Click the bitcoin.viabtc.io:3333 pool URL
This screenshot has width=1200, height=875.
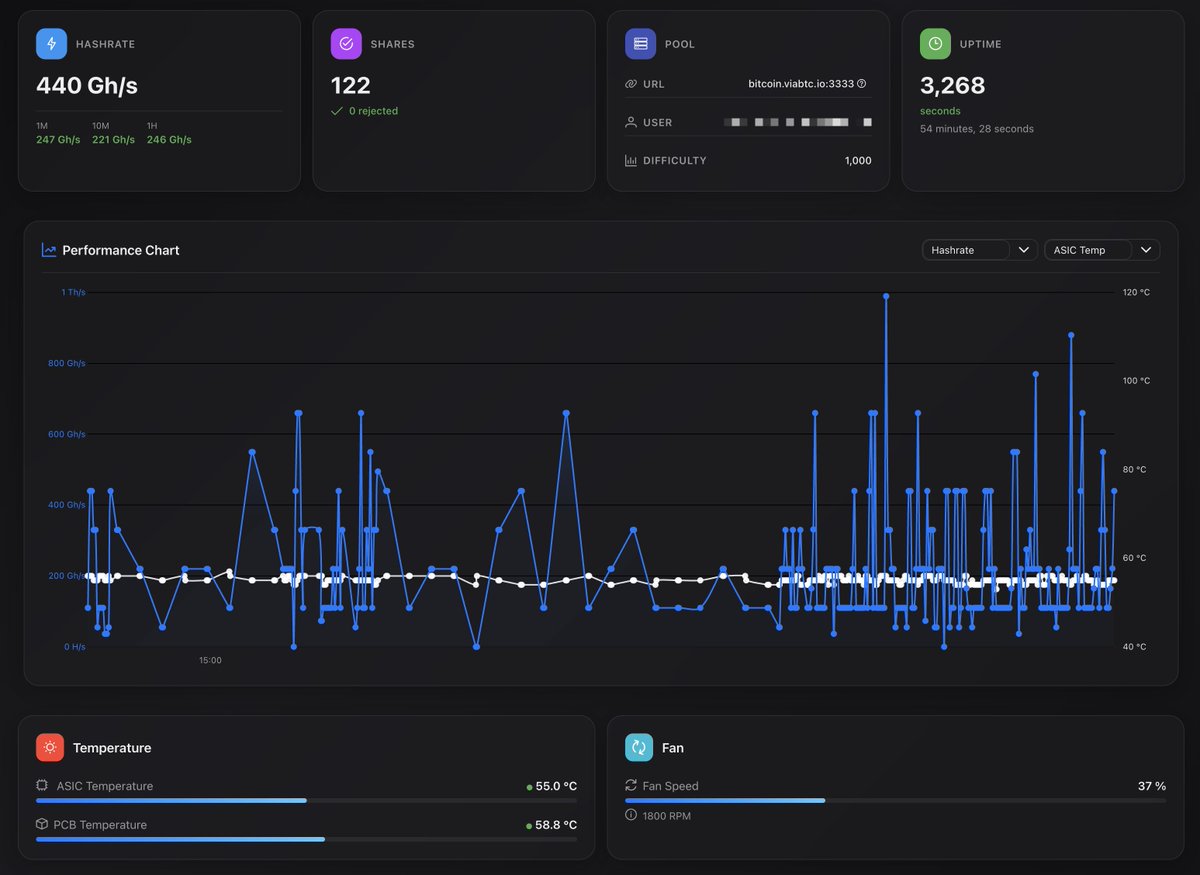[x=801, y=84]
